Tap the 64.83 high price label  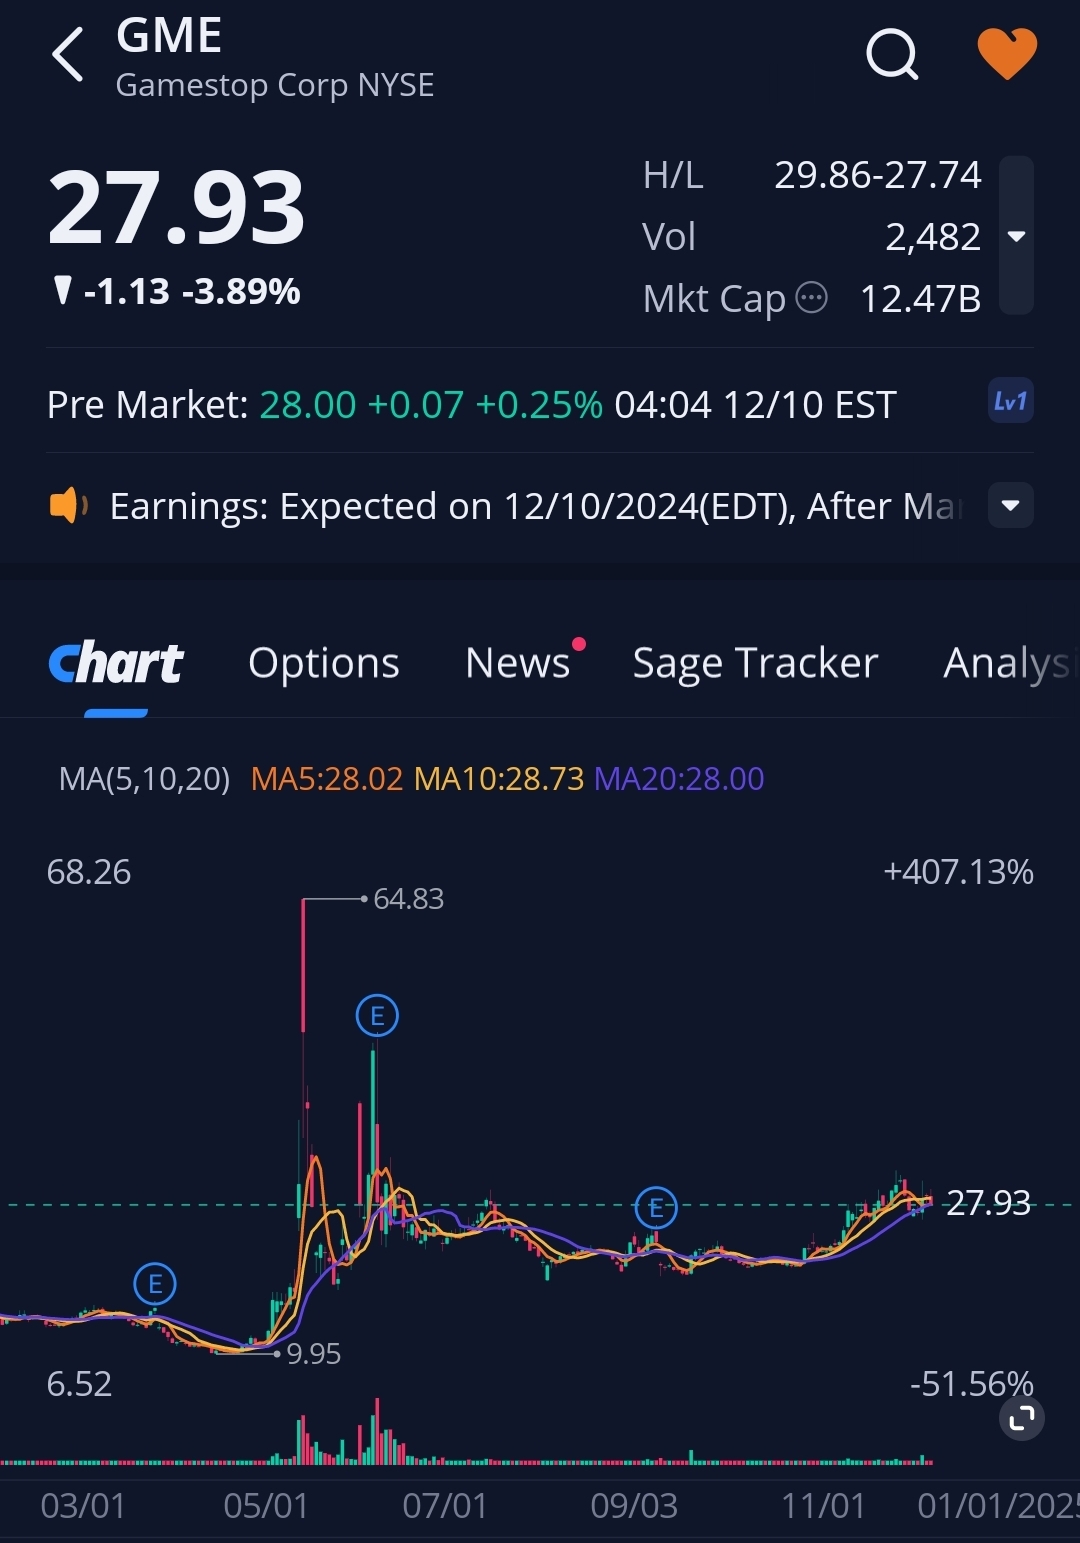[x=408, y=899]
